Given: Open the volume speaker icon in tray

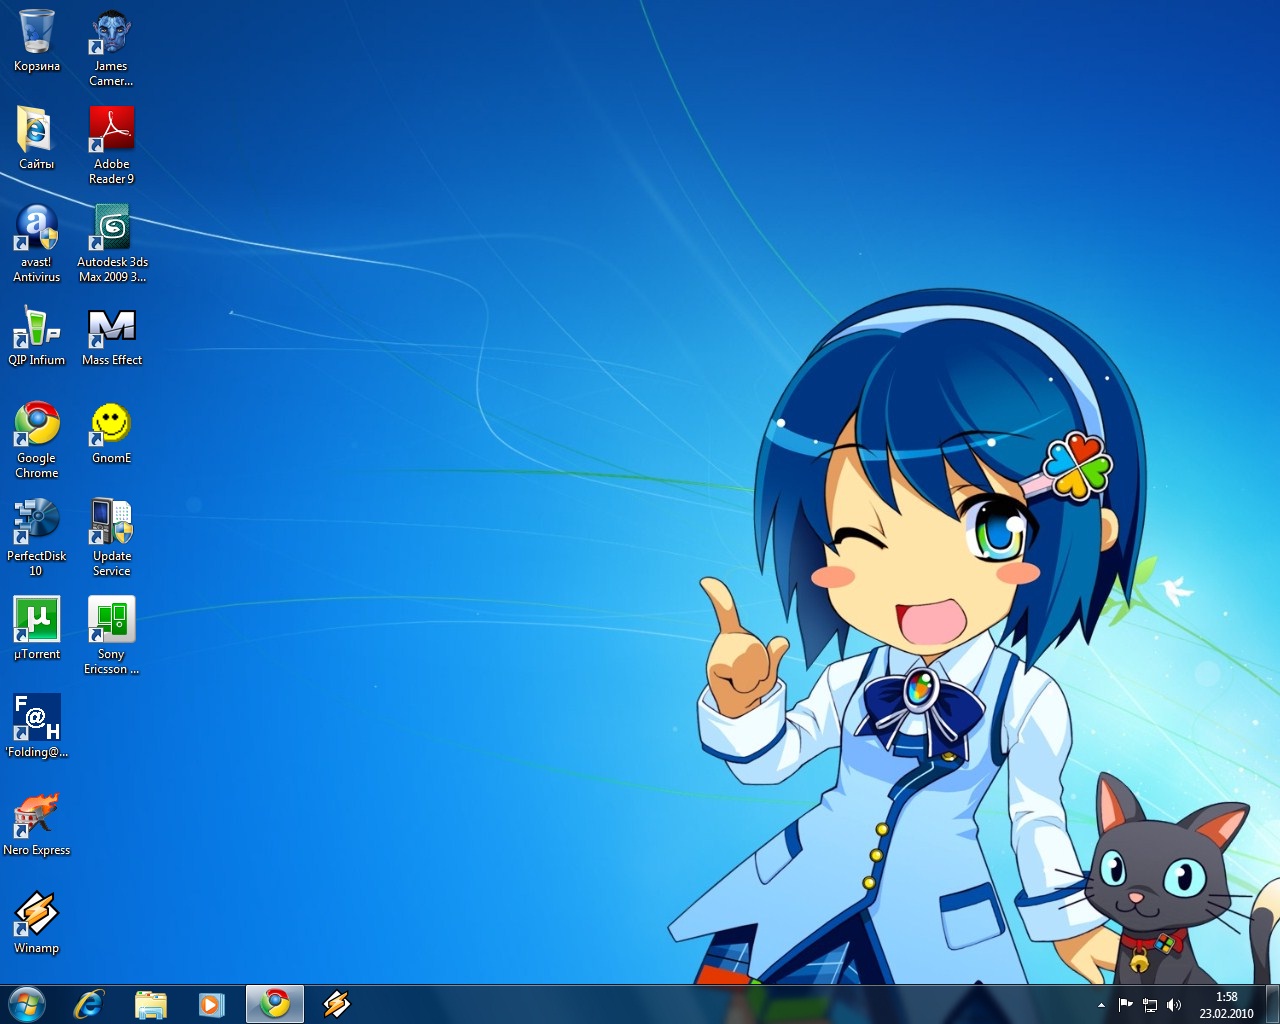Looking at the screenshot, I should pos(1174,1005).
